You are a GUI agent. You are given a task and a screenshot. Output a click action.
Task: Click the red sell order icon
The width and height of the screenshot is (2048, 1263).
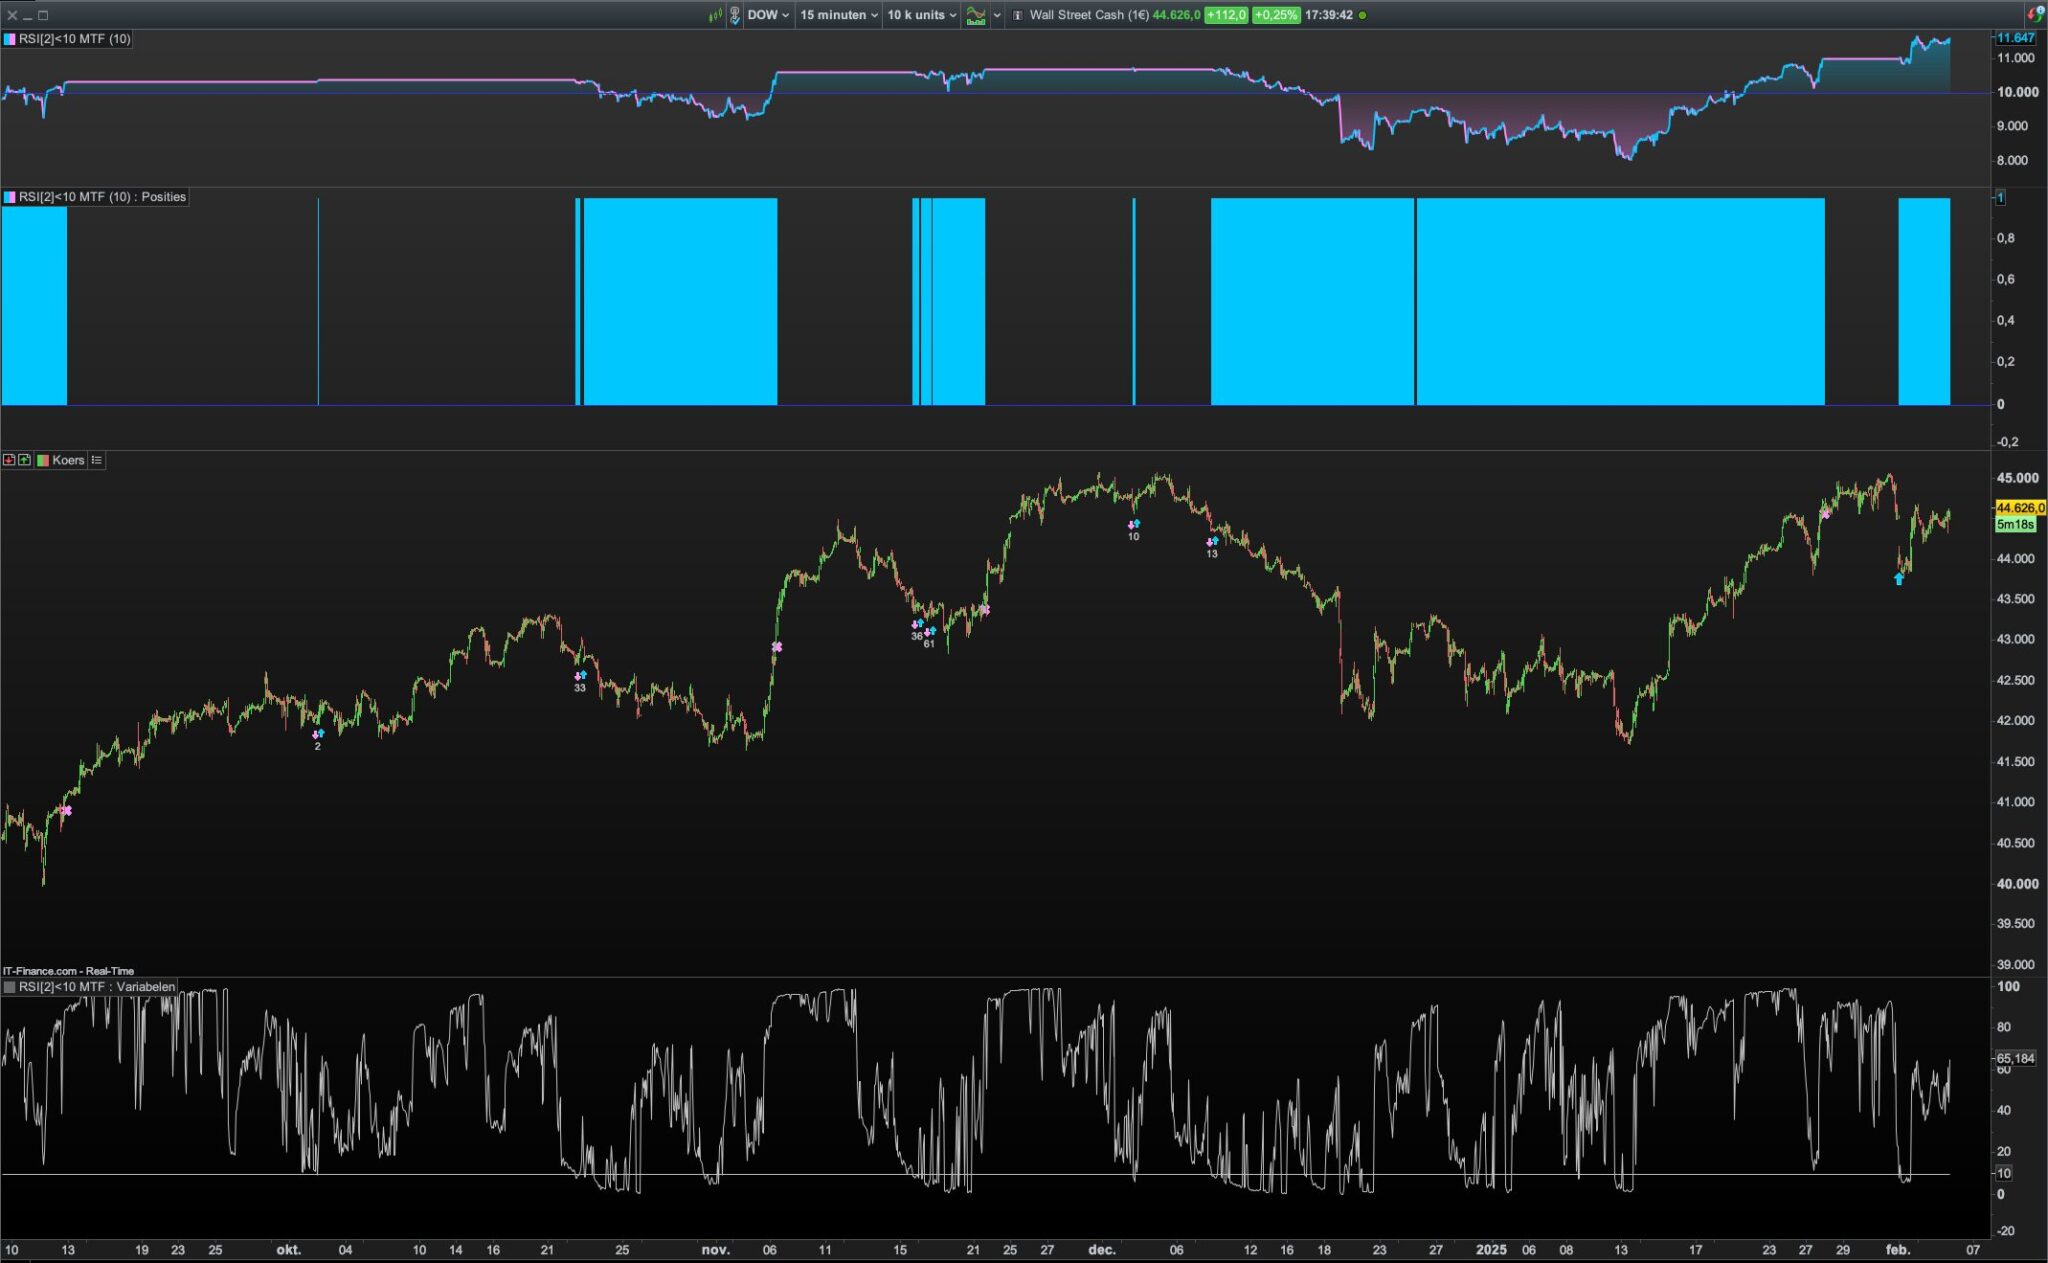[9, 460]
